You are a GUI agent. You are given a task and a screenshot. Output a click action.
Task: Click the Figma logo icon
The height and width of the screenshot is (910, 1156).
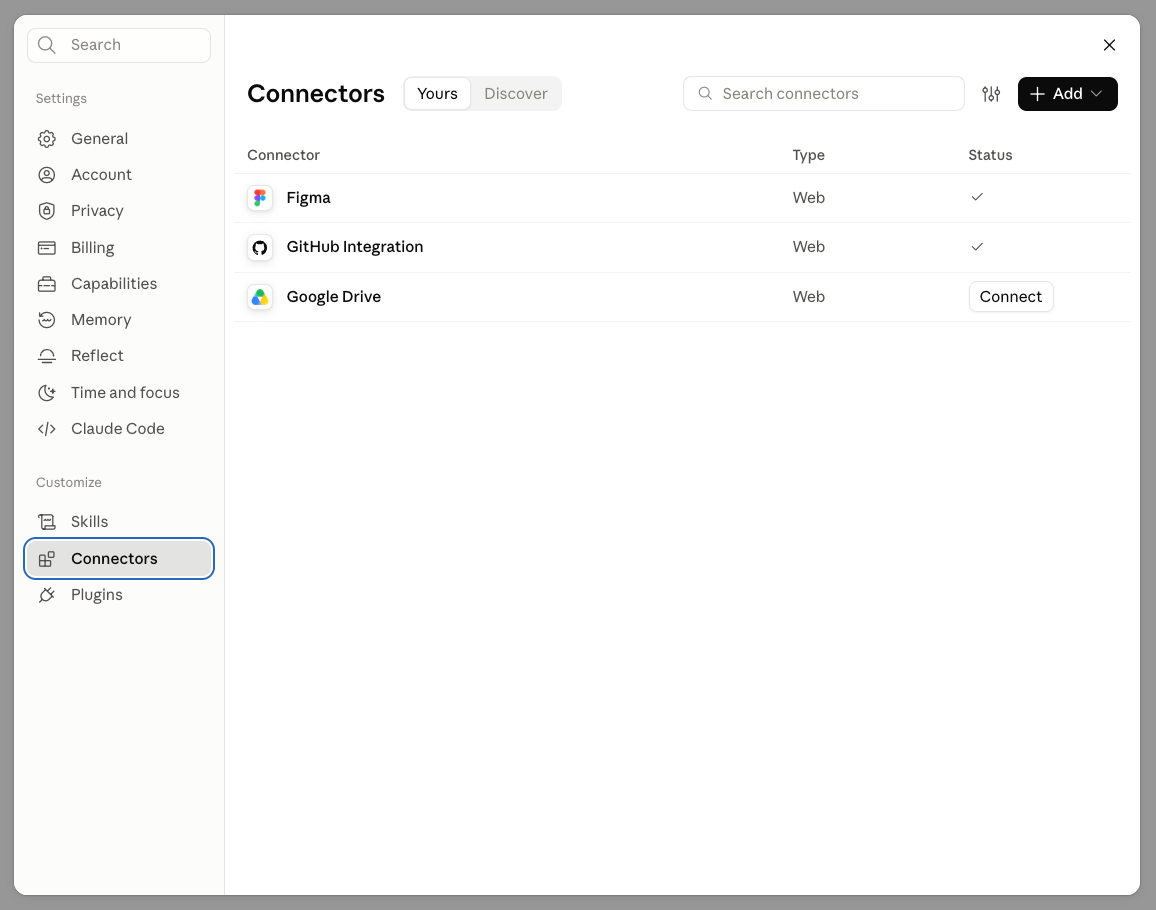260,198
